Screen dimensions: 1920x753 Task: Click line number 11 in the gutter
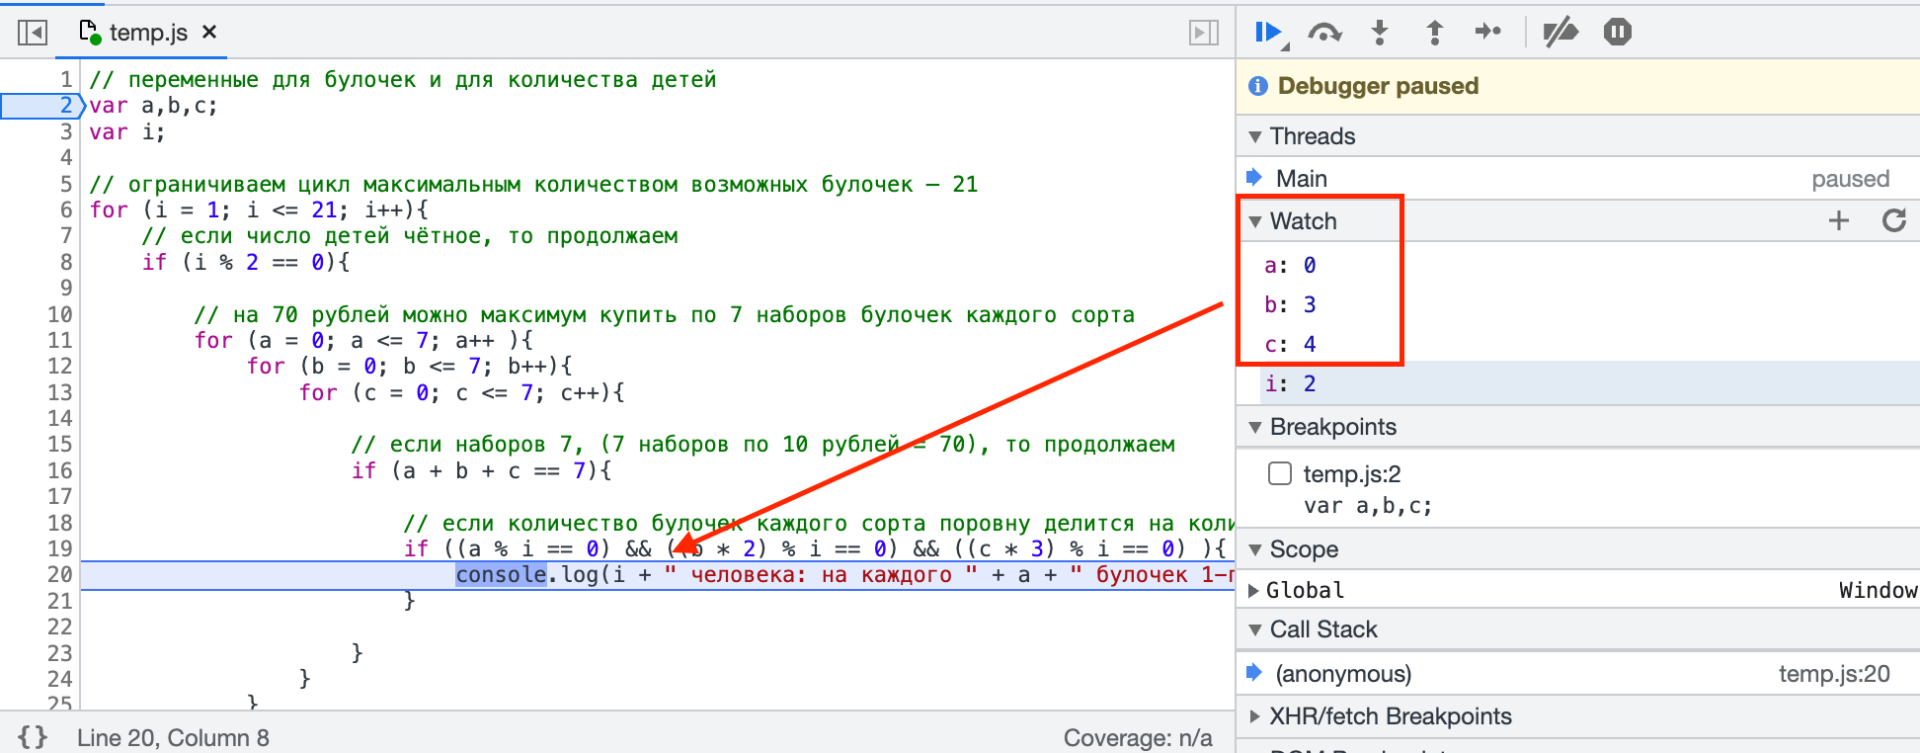tap(59, 340)
